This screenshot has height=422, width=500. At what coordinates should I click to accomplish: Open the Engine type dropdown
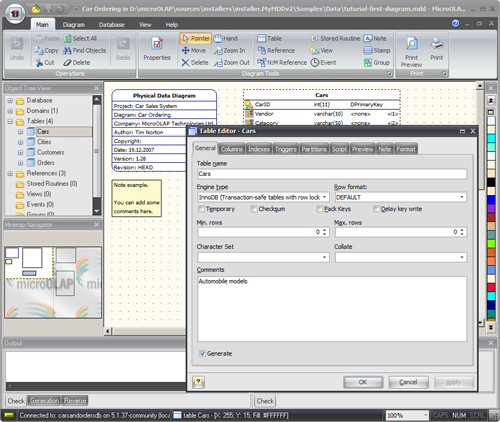tap(325, 197)
